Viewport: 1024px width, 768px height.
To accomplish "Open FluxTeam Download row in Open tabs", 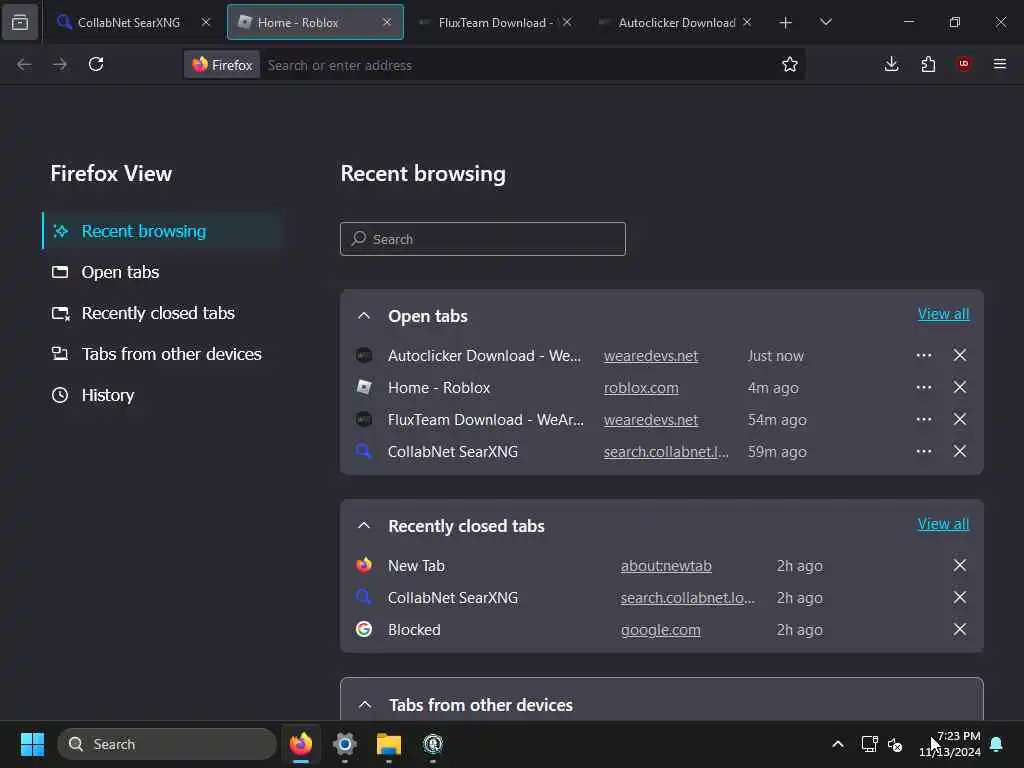I will click(486, 420).
